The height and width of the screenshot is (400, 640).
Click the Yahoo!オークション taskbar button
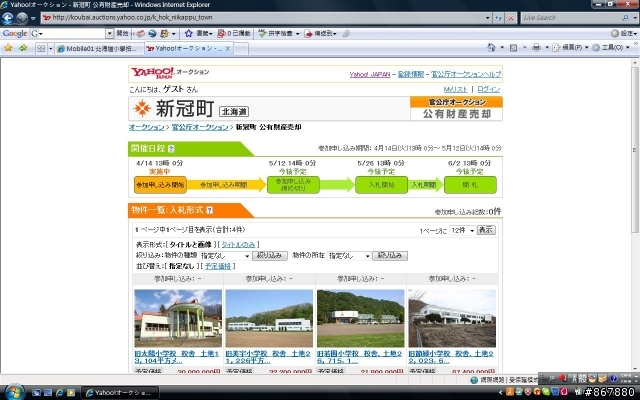120,393
